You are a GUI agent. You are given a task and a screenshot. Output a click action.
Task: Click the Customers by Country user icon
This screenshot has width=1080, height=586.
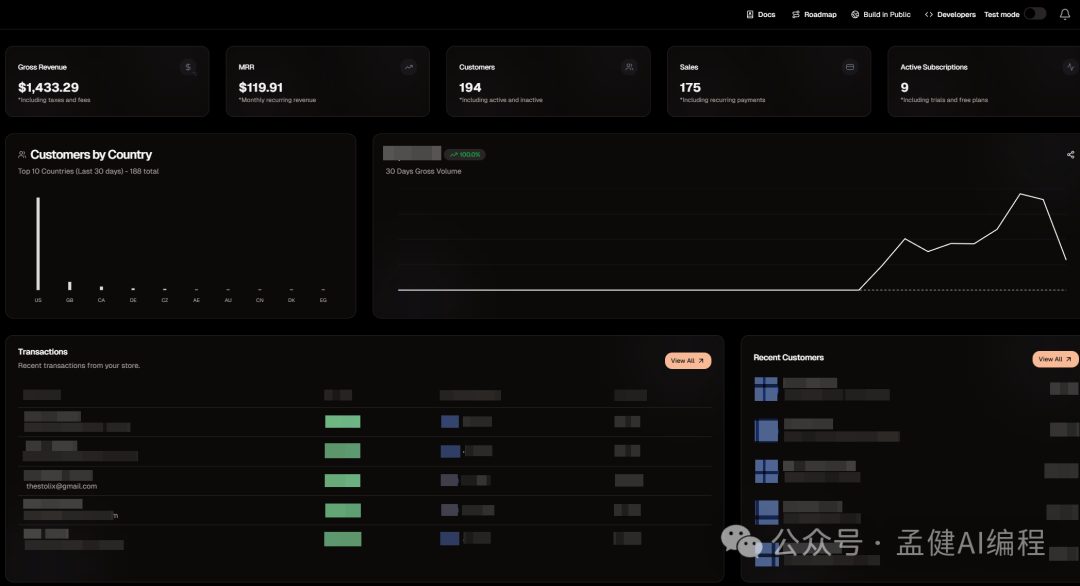point(22,155)
